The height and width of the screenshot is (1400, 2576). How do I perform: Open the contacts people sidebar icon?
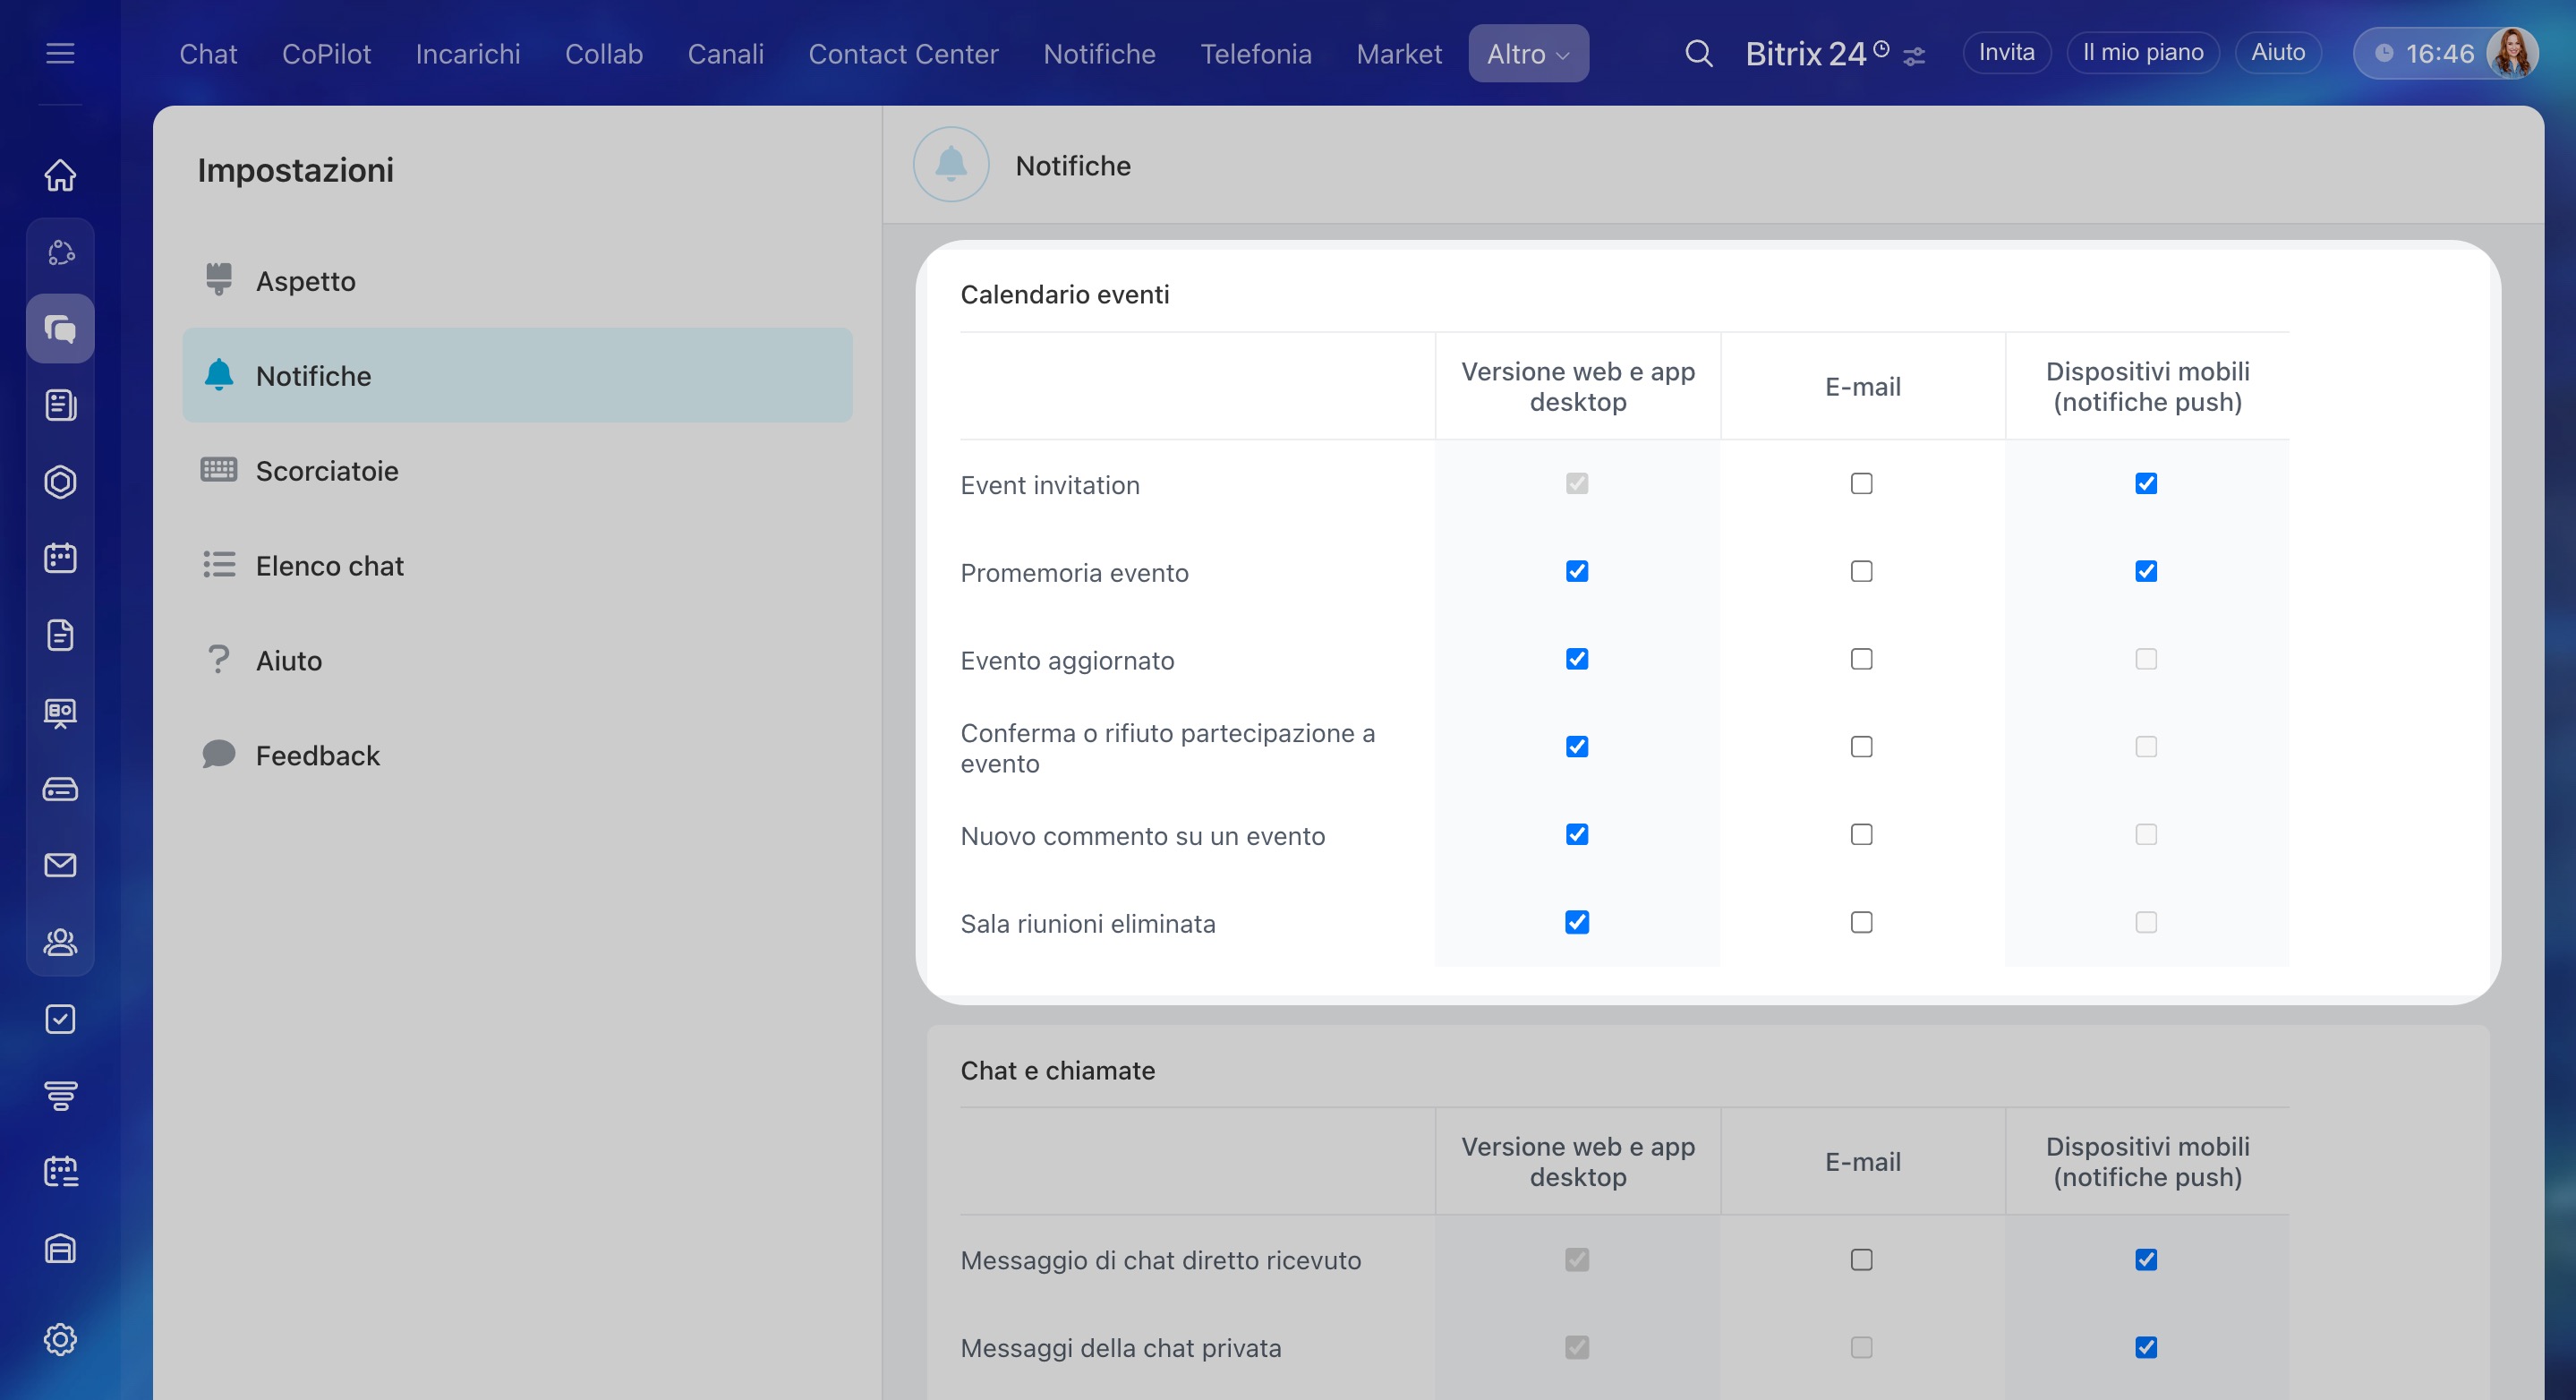coord(60,942)
